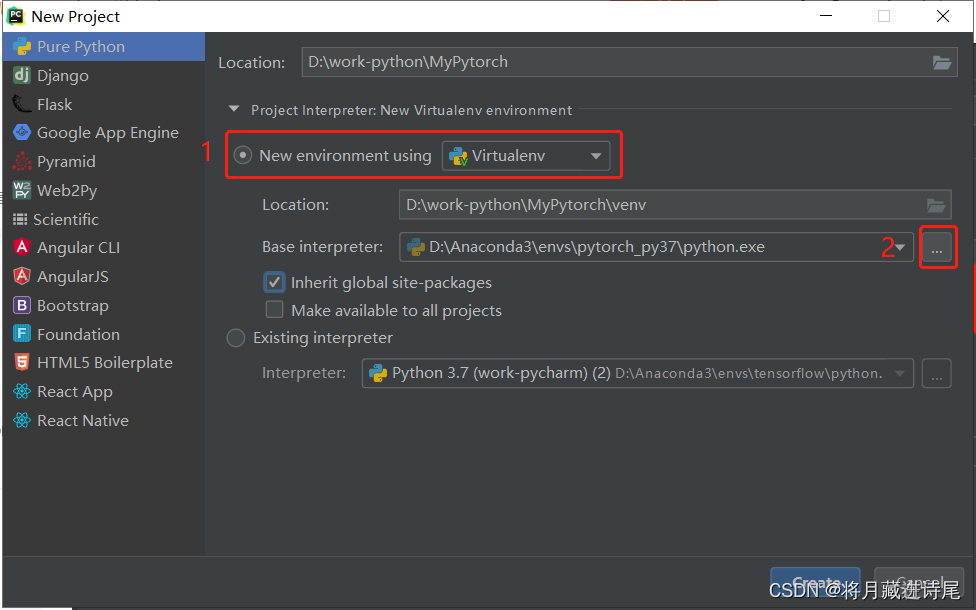This screenshot has width=976, height=610.
Task: Click the Pure Python project icon
Action: pyautogui.click(x=22, y=47)
